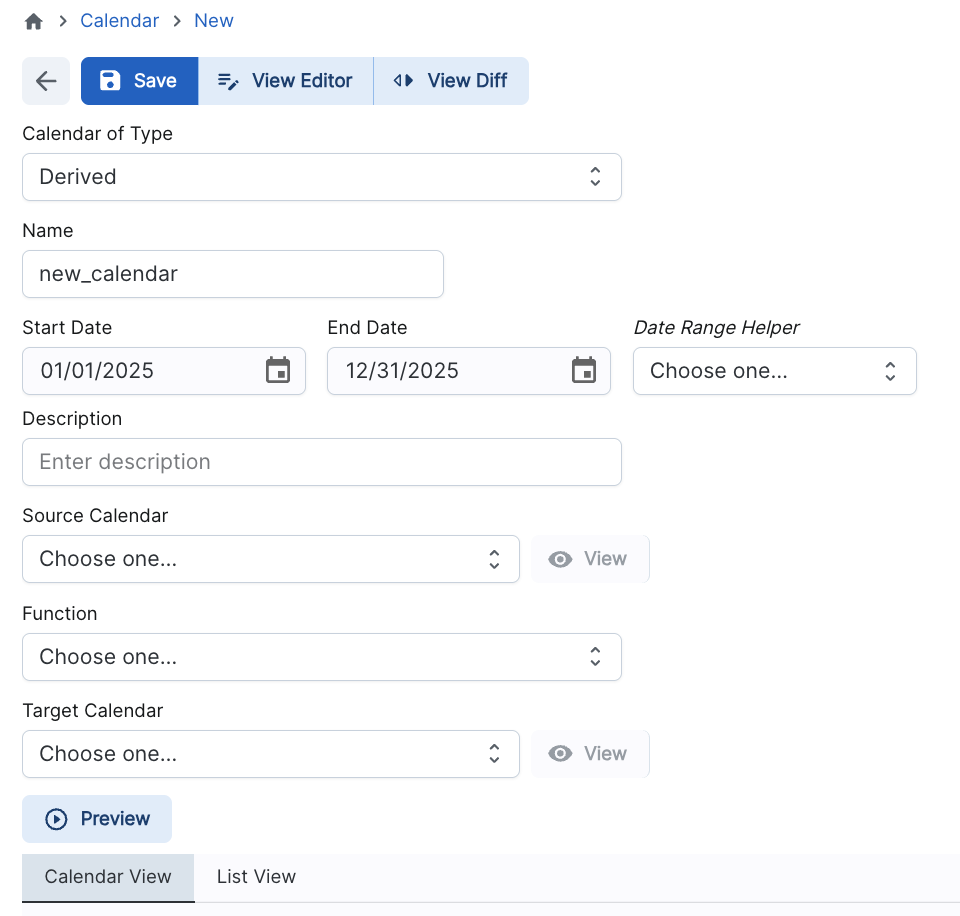Click the home icon in breadcrumb

coord(34,21)
